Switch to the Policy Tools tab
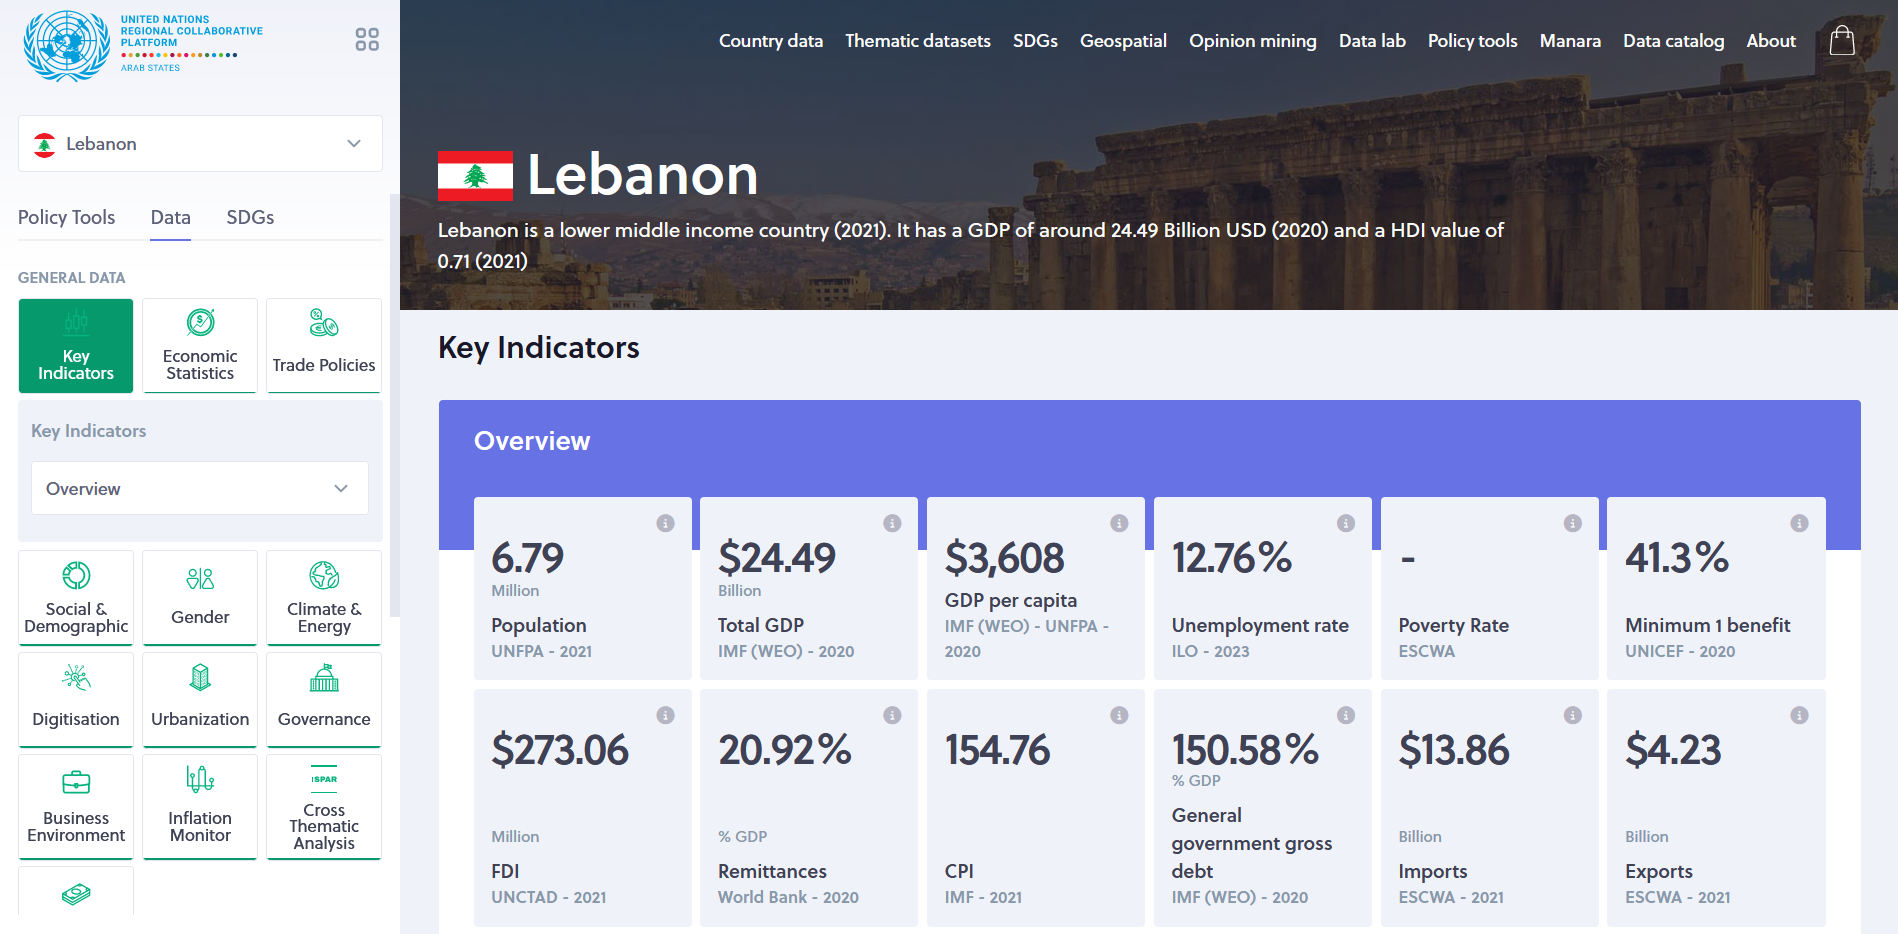 point(66,217)
